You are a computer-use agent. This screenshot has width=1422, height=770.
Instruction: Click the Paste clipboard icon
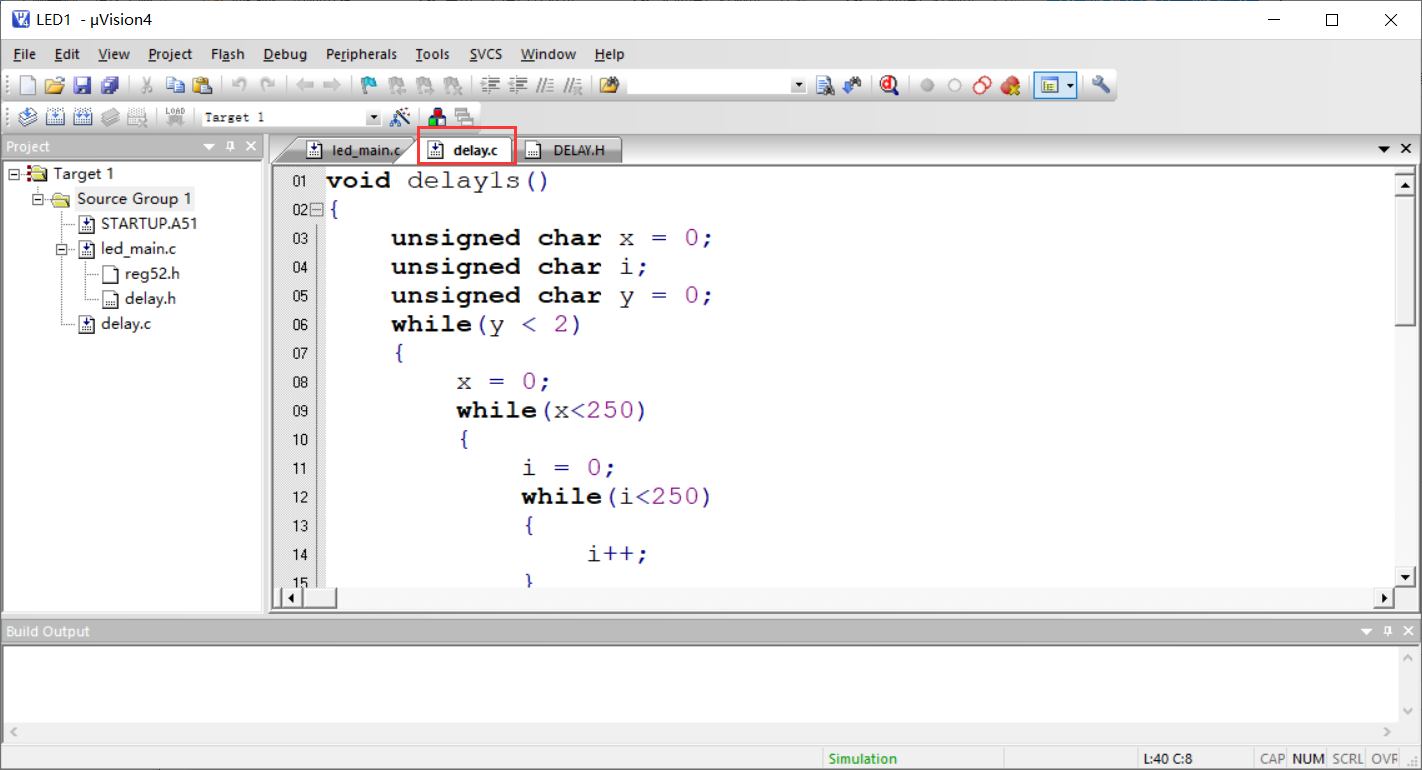coord(202,86)
